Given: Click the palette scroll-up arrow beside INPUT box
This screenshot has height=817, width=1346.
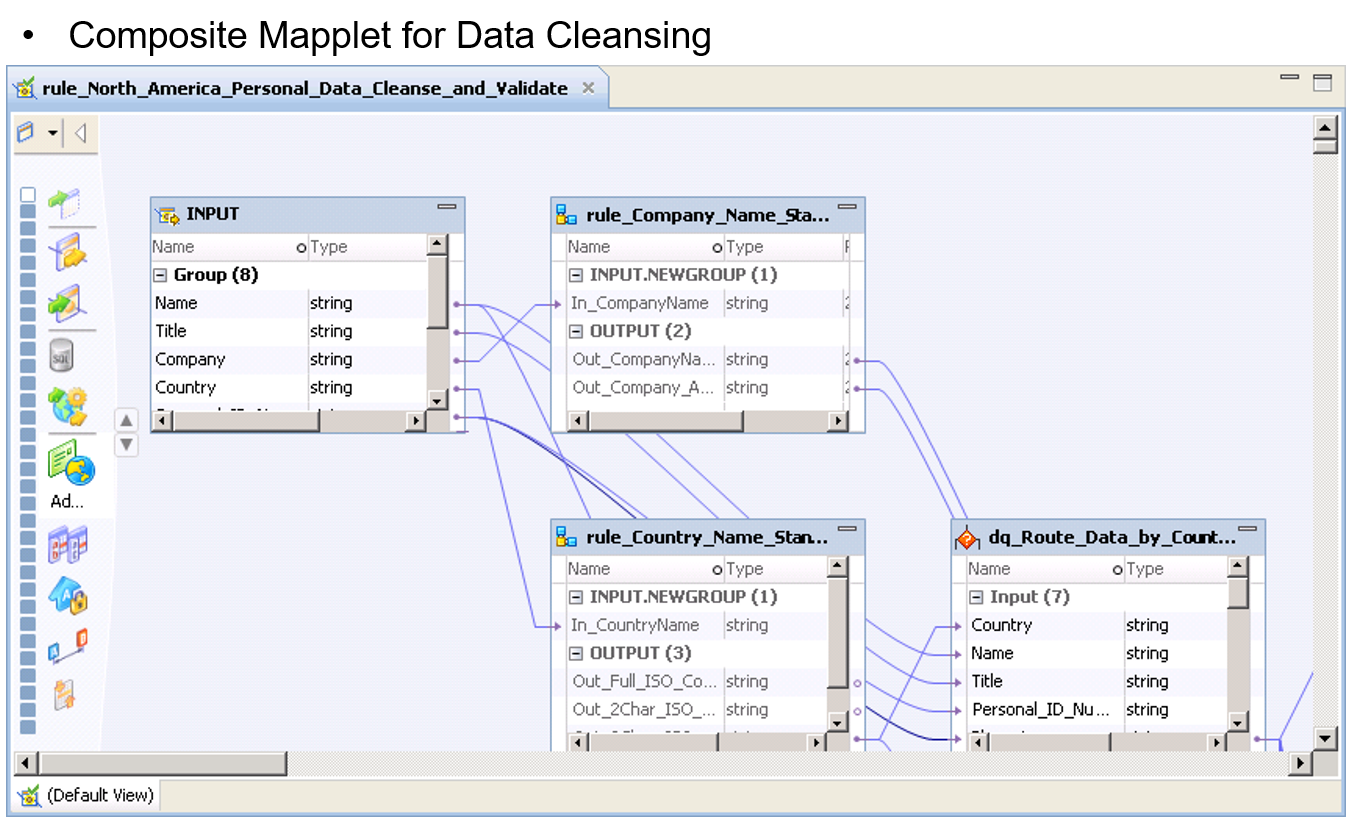Looking at the screenshot, I should [126, 421].
